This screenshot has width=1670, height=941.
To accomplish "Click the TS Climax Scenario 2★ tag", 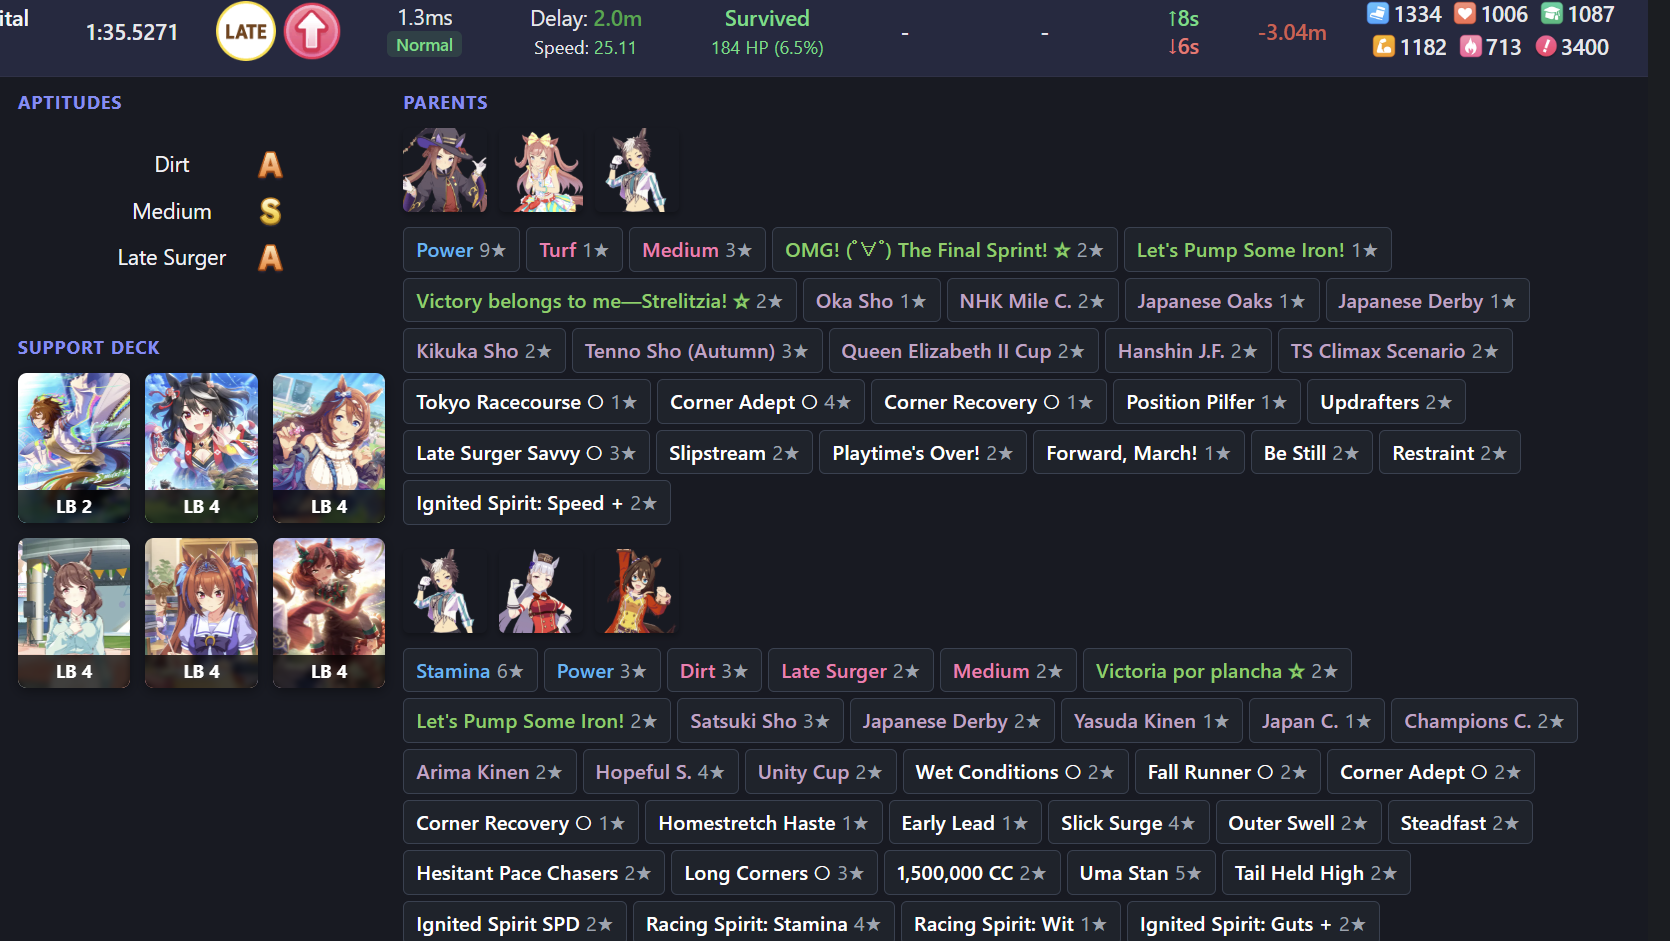I will tap(1395, 351).
